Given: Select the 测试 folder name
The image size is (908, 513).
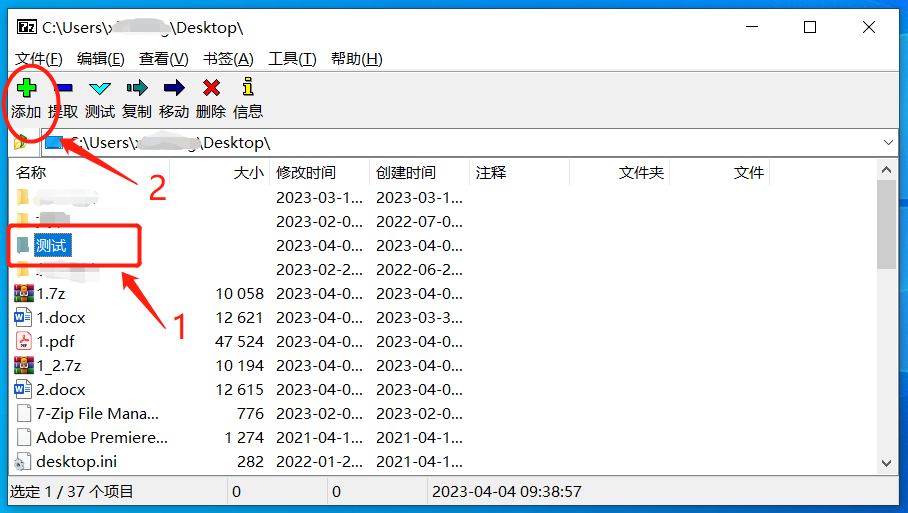Looking at the screenshot, I should (x=52, y=245).
